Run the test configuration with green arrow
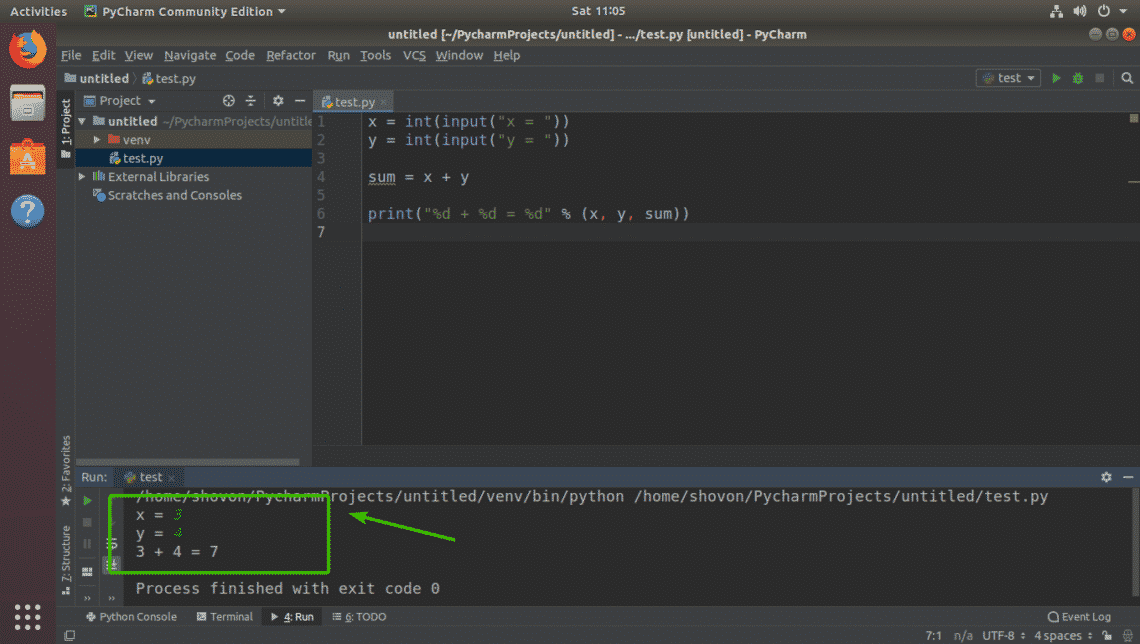 (1057, 77)
